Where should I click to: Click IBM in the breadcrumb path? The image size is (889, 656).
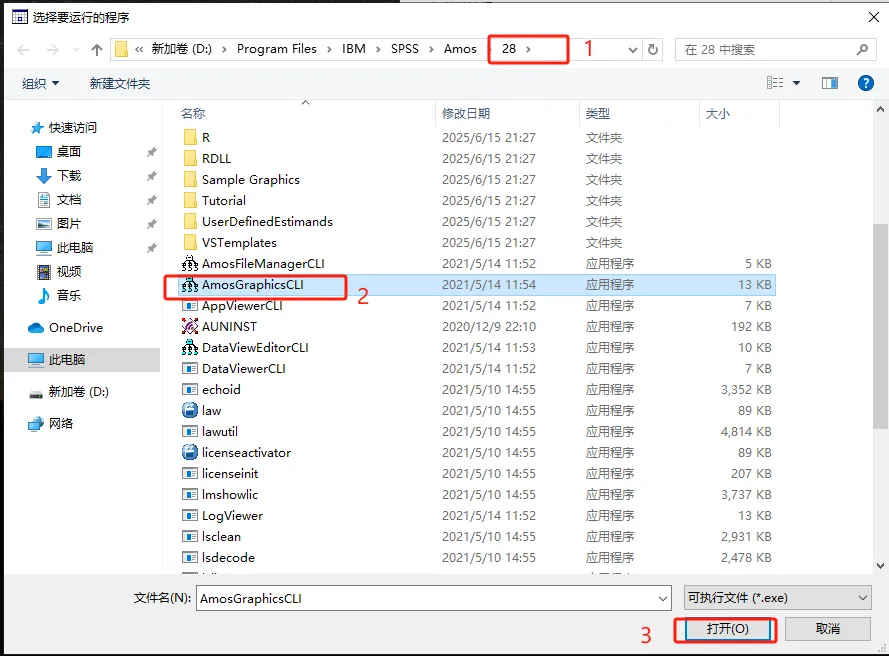coord(354,49)
